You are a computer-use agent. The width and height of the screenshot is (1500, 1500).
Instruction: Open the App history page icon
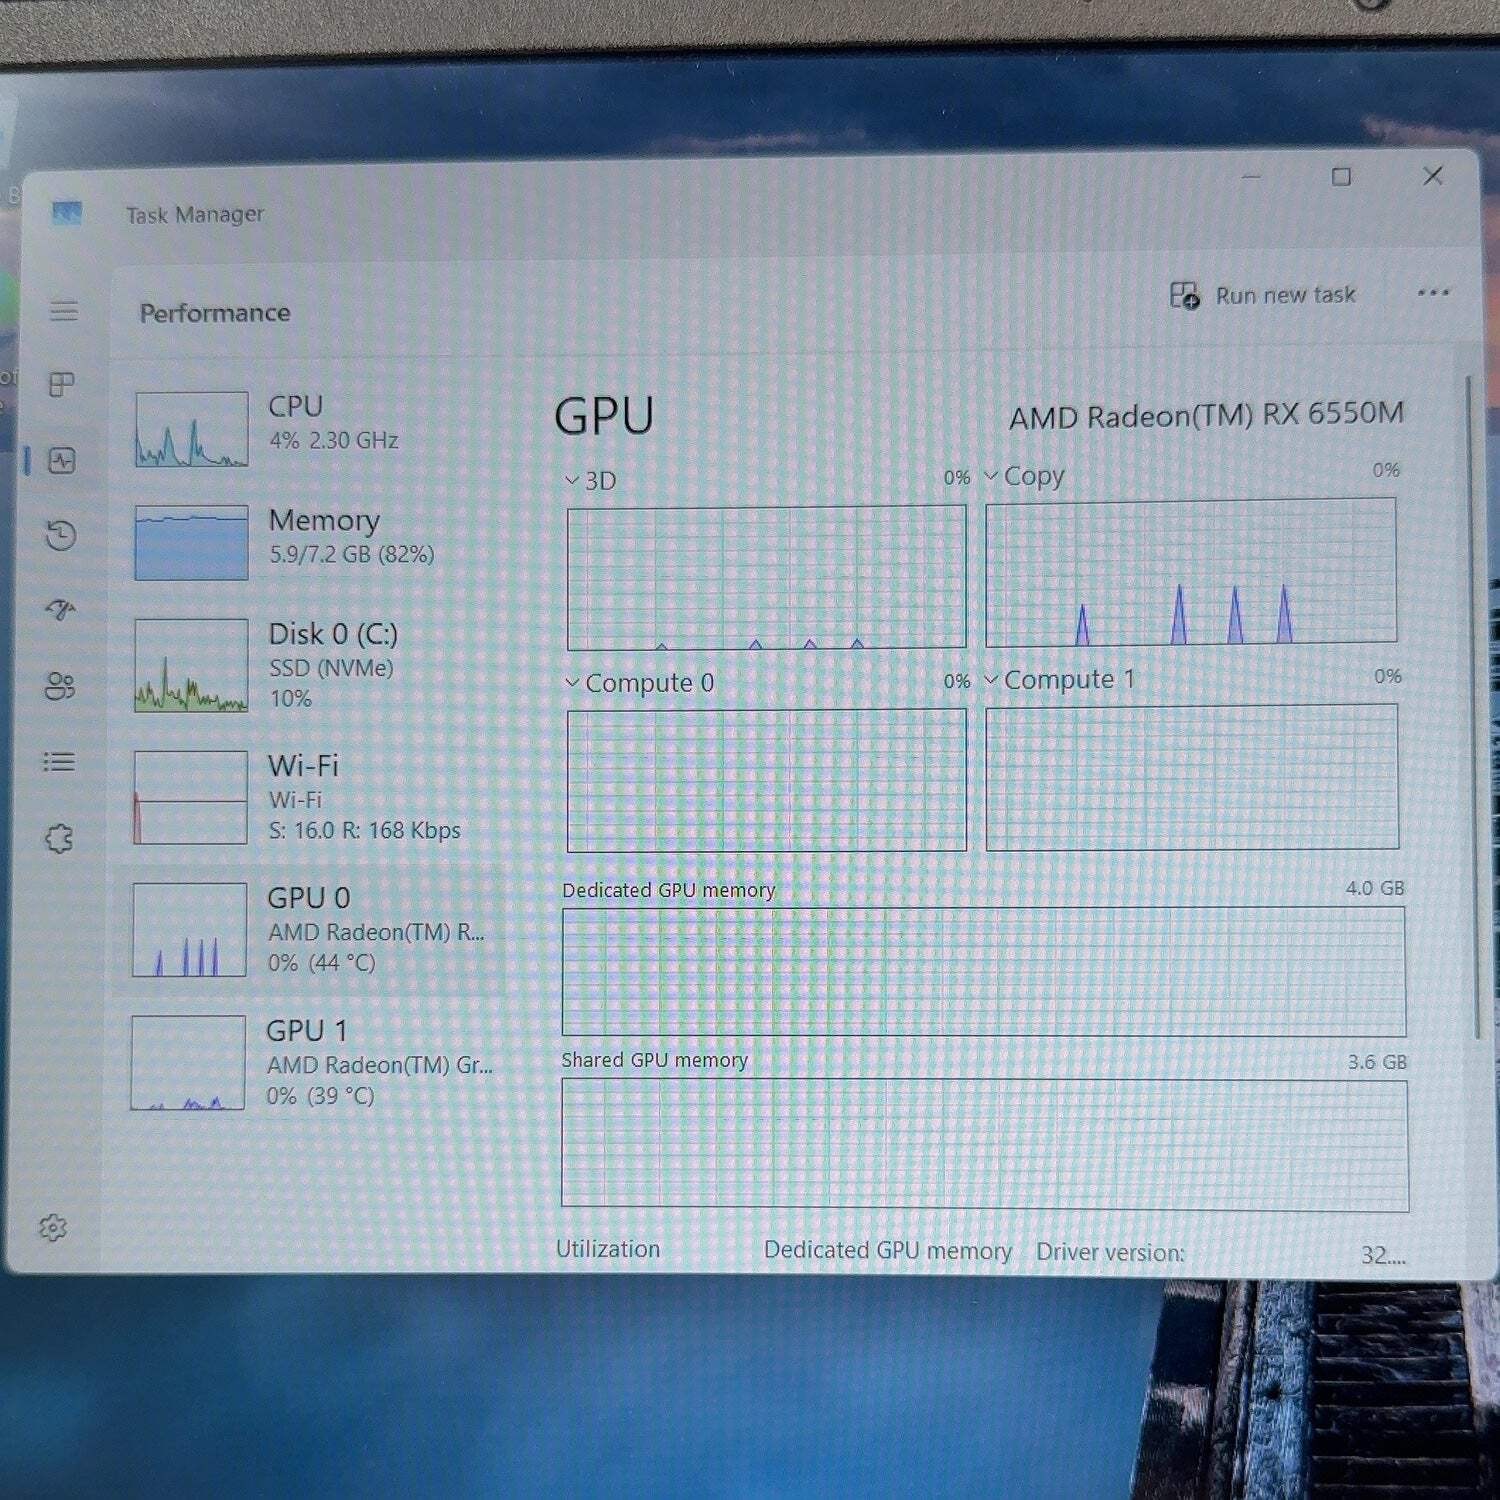point(61,535)
